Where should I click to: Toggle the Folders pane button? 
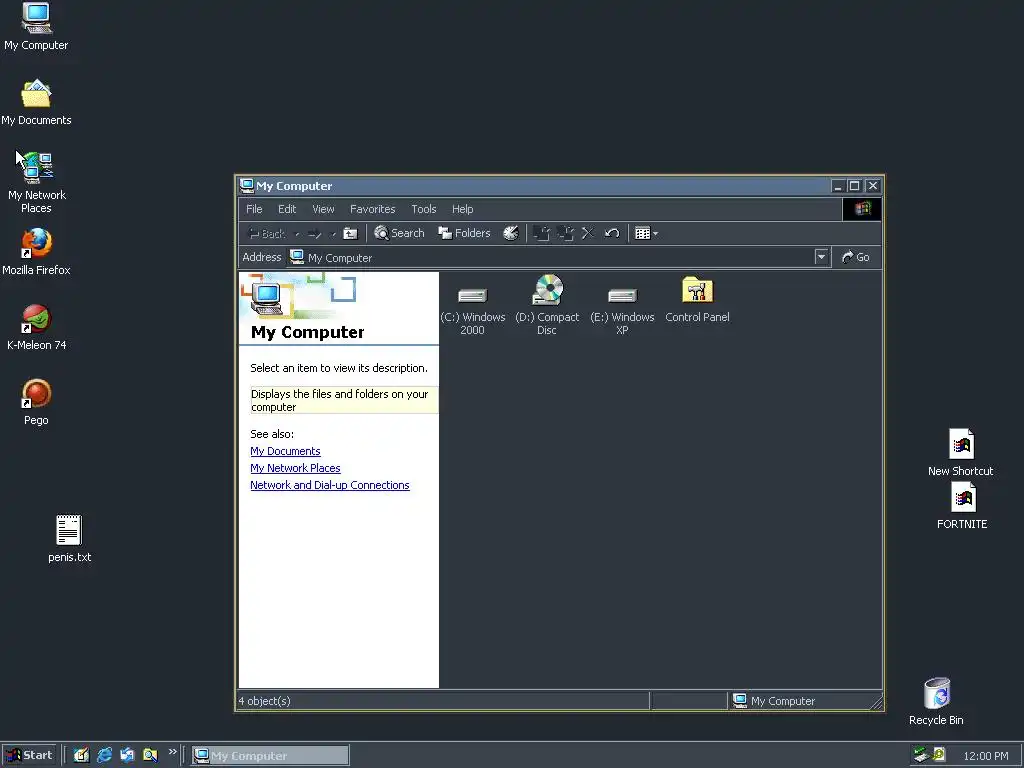click(x=464, y=233)
